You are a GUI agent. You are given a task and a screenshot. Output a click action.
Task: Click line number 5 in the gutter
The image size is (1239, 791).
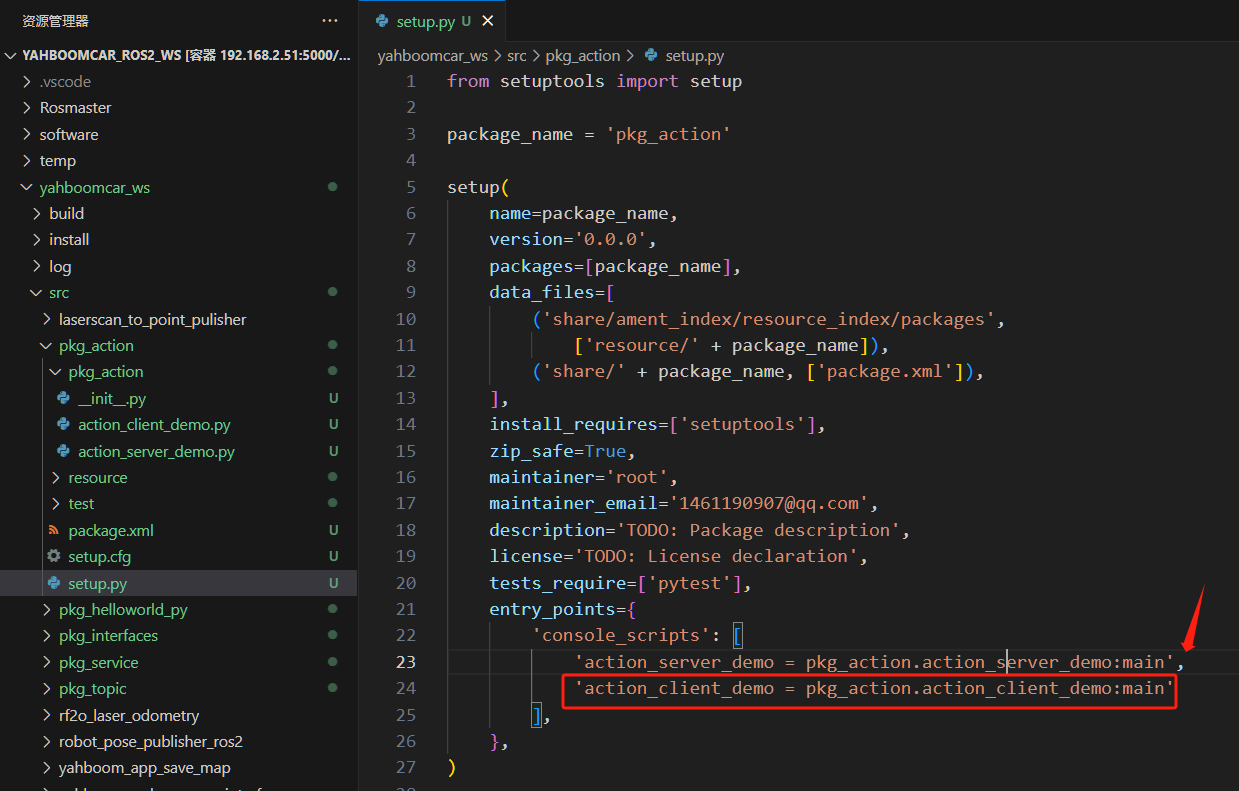click(x=411, y=187)
